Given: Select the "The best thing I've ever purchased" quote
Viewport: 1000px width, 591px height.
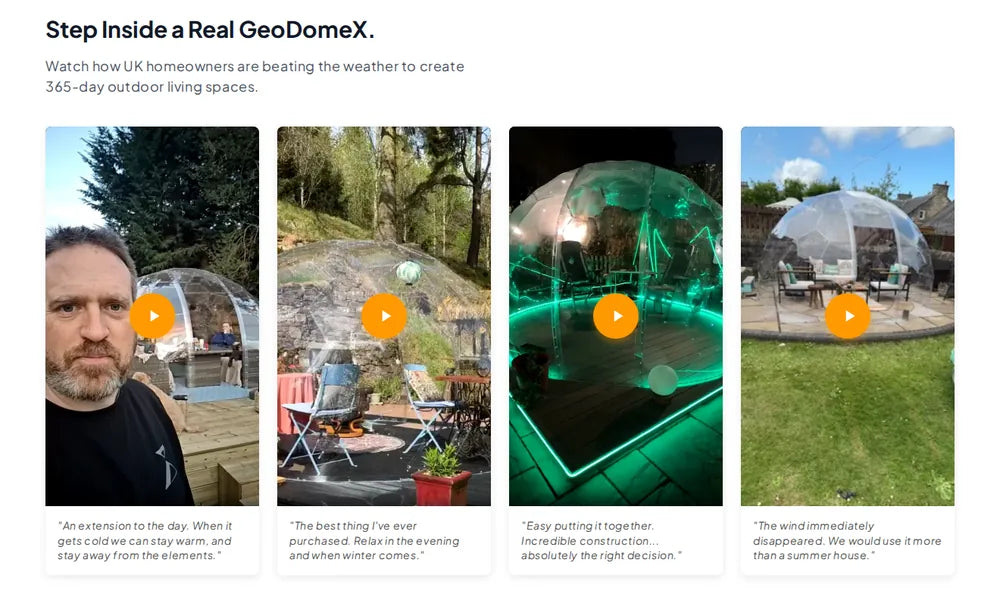Looking at the screenshot, I should [x=374, y=541].
